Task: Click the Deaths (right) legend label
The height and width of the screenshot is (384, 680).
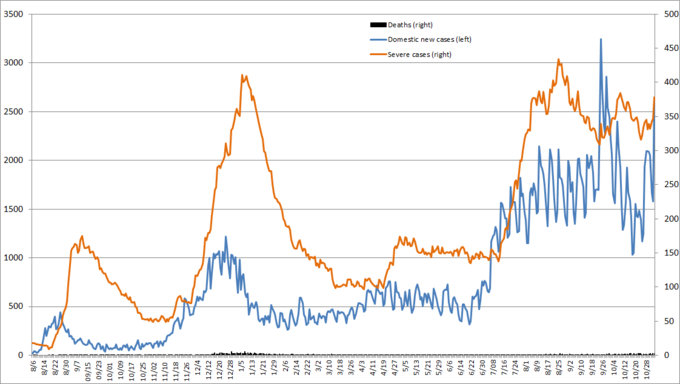Action: coord(410,25)
